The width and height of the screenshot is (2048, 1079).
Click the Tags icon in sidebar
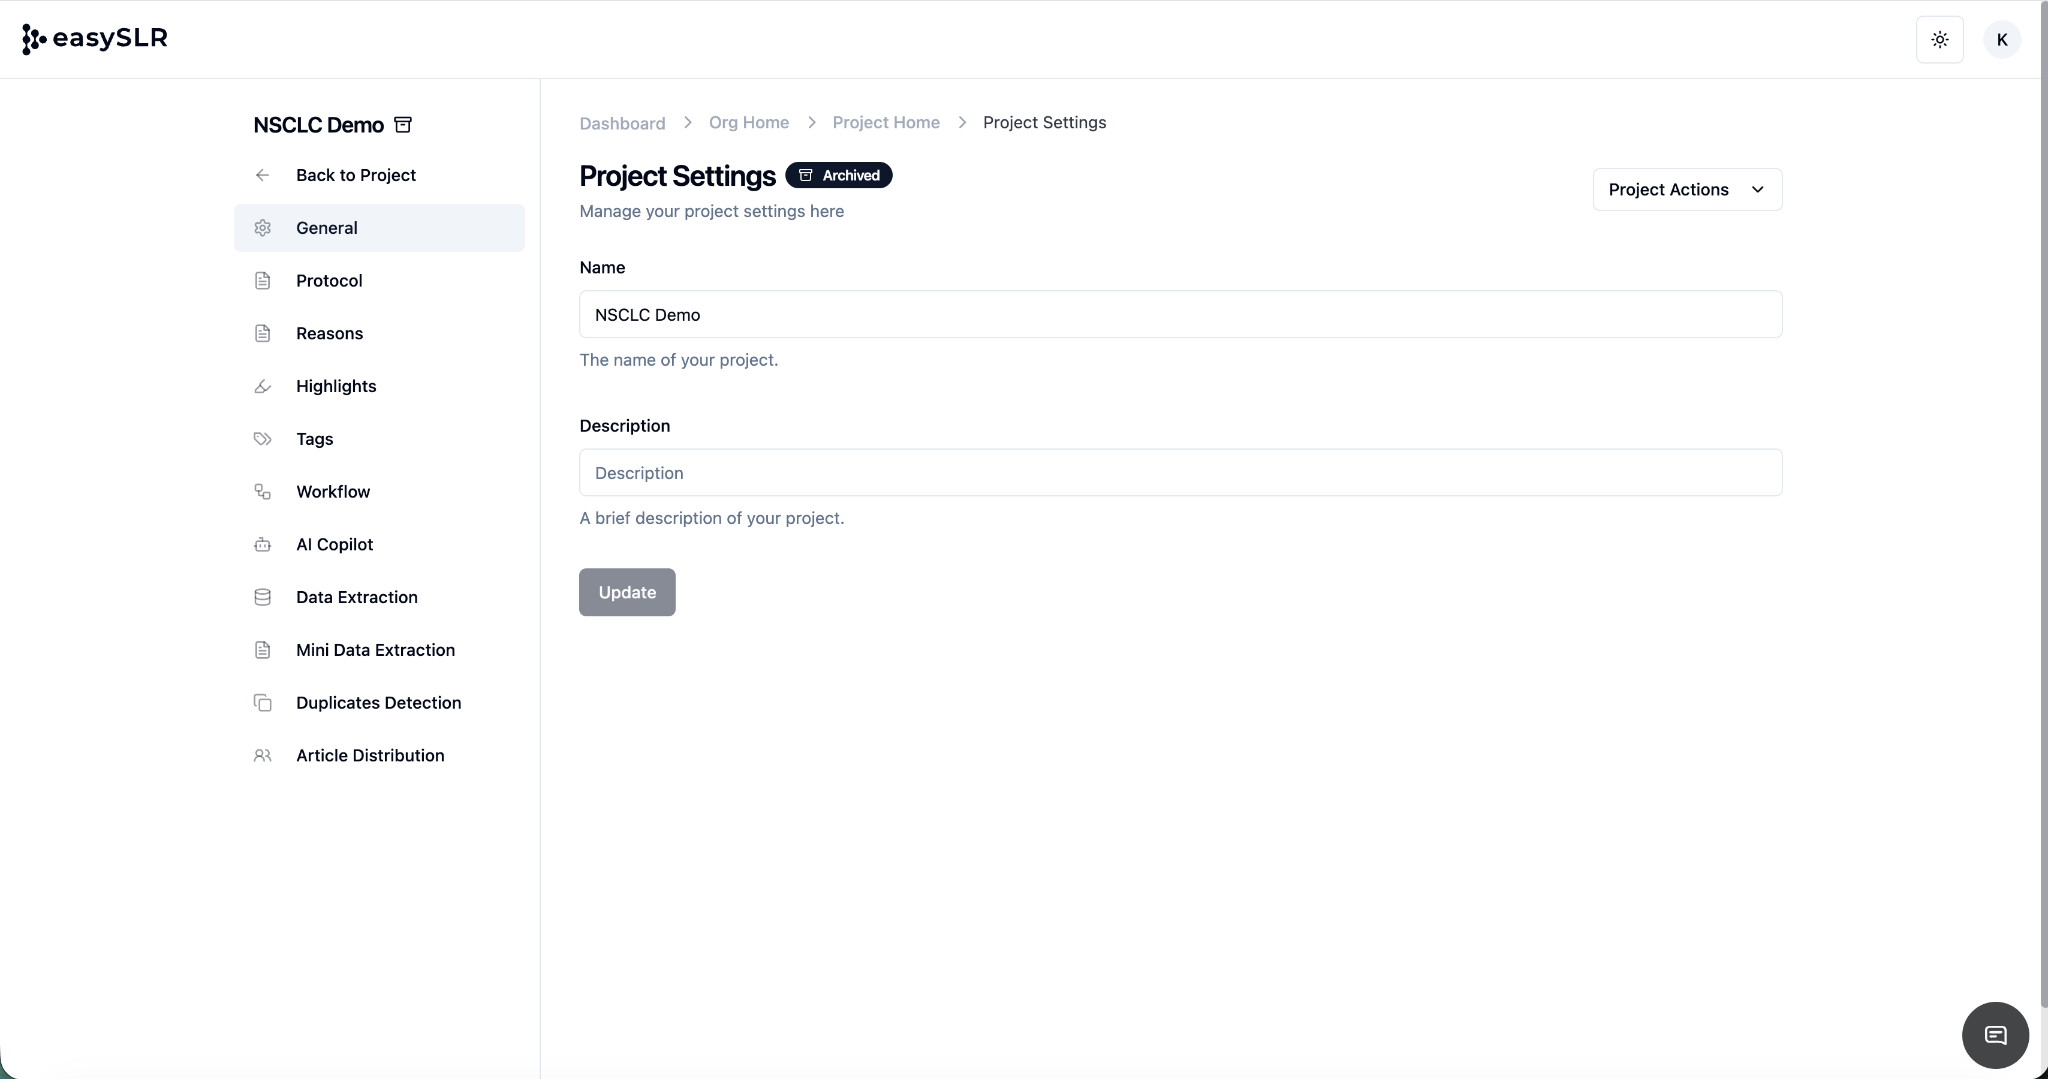[262, 439]
